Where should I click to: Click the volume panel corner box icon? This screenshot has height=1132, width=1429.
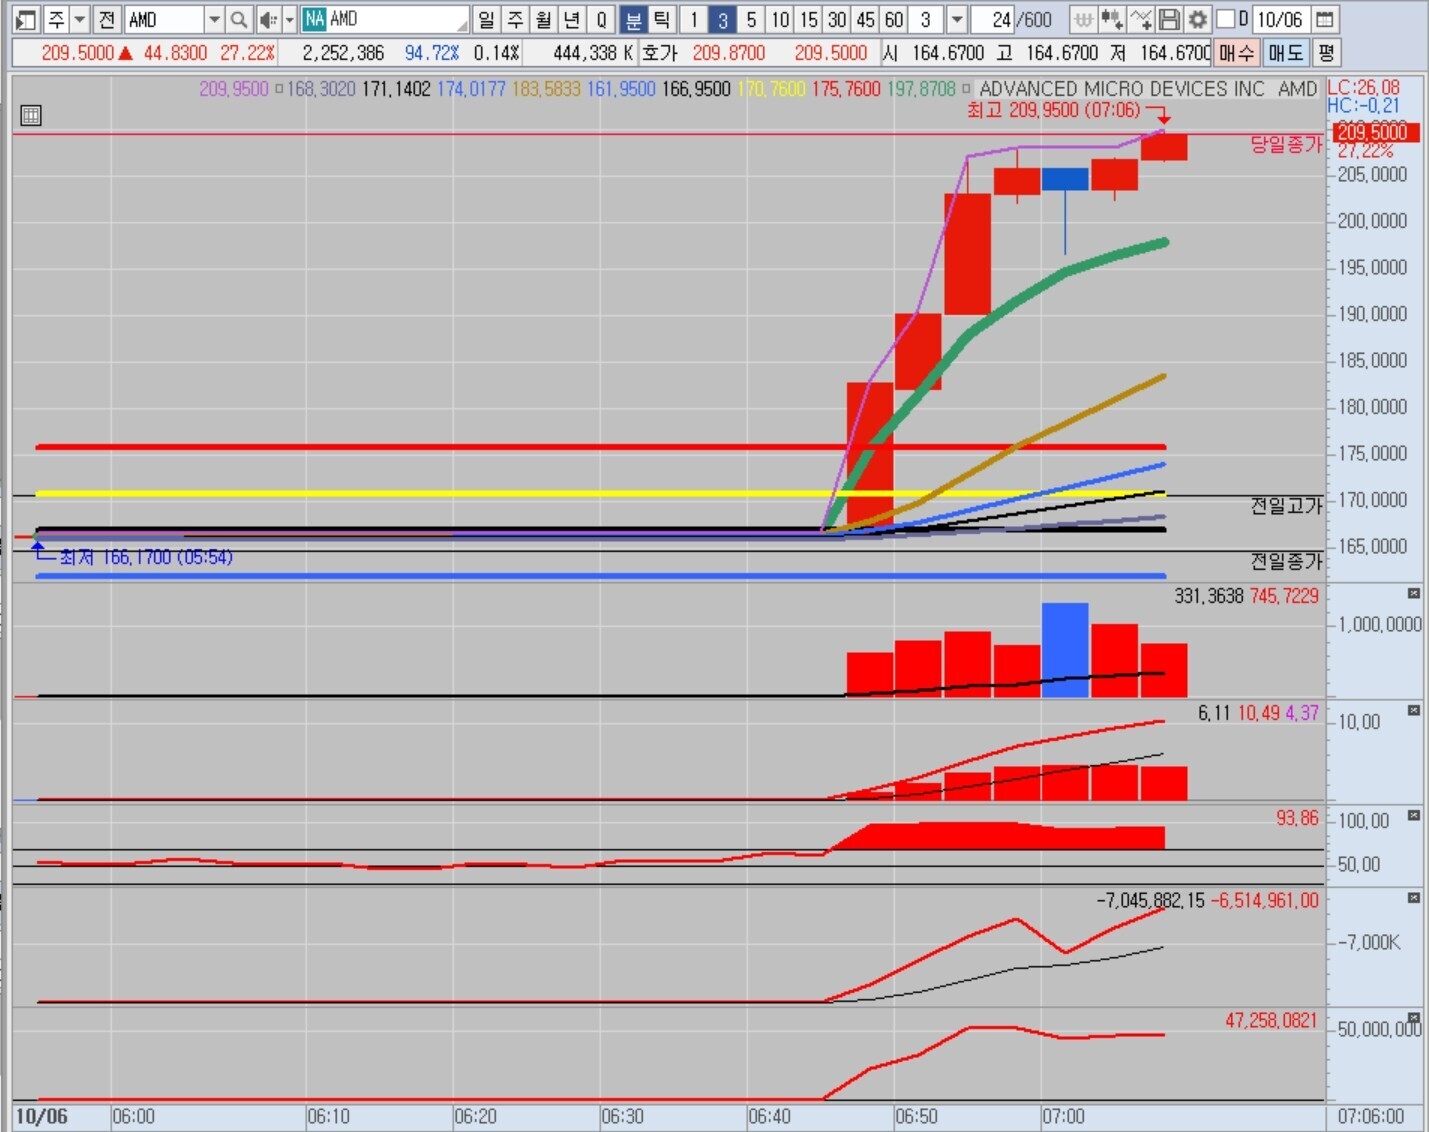pyautogui.click(x=1413, y=594)
